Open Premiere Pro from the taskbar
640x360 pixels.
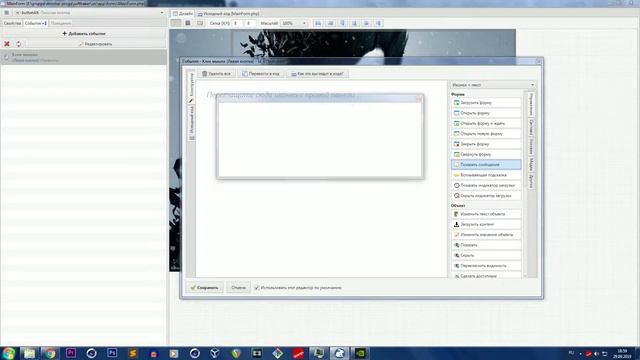coord(71,353)
